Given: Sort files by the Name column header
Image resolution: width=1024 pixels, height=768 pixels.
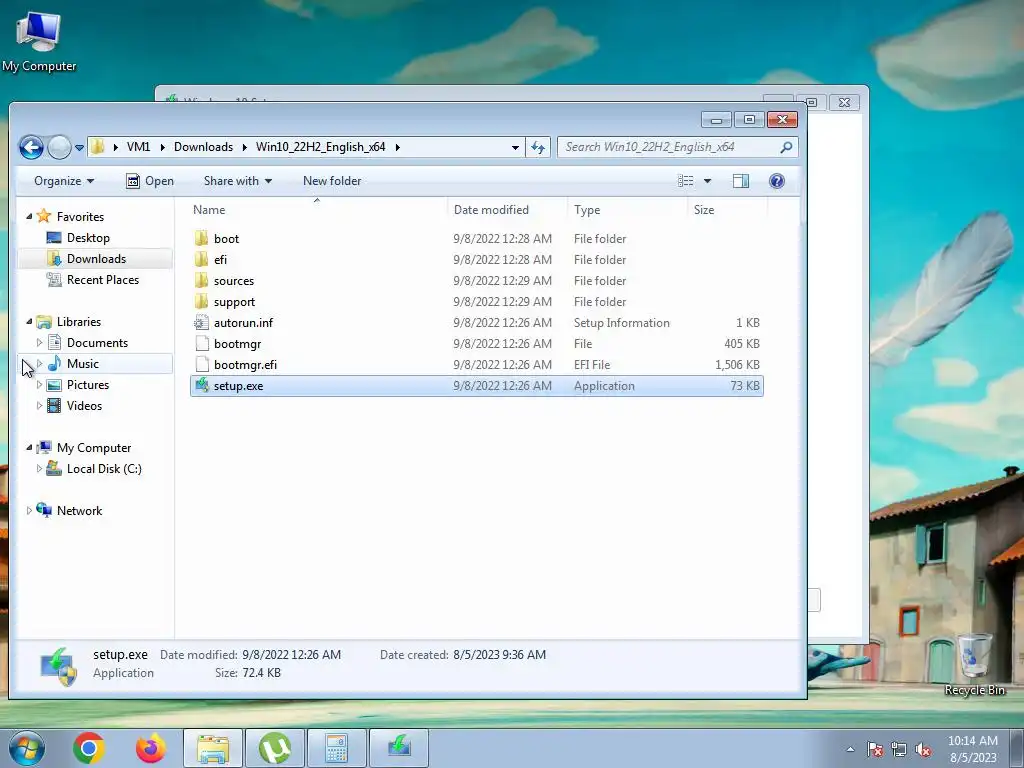Looking at the screenshot, I should click(317, 210).
